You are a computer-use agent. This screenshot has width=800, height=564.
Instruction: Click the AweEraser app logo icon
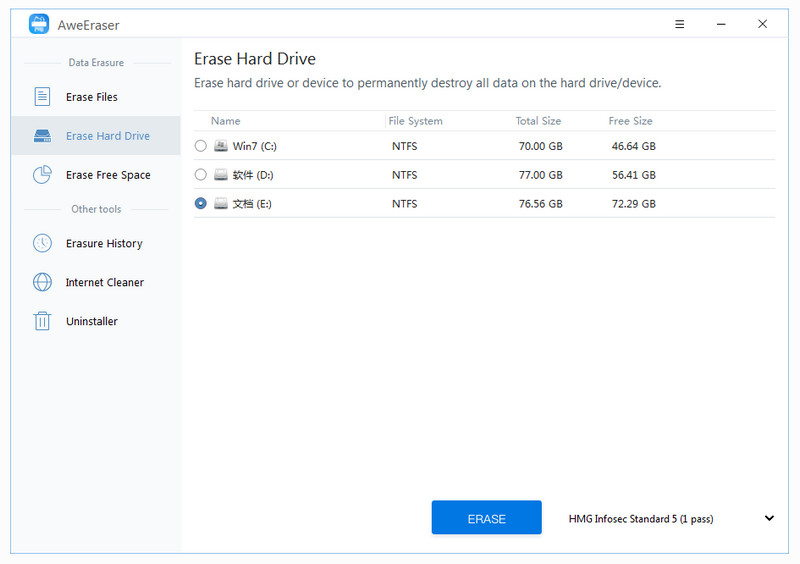(x=39, y=24)
